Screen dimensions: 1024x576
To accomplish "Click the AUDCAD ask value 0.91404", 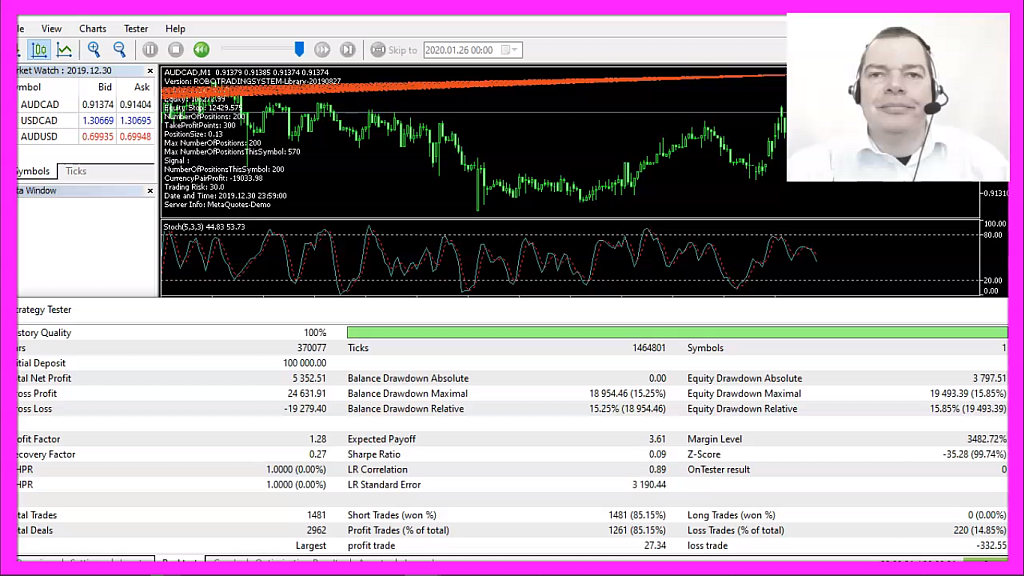I will [x=135, y=104].
